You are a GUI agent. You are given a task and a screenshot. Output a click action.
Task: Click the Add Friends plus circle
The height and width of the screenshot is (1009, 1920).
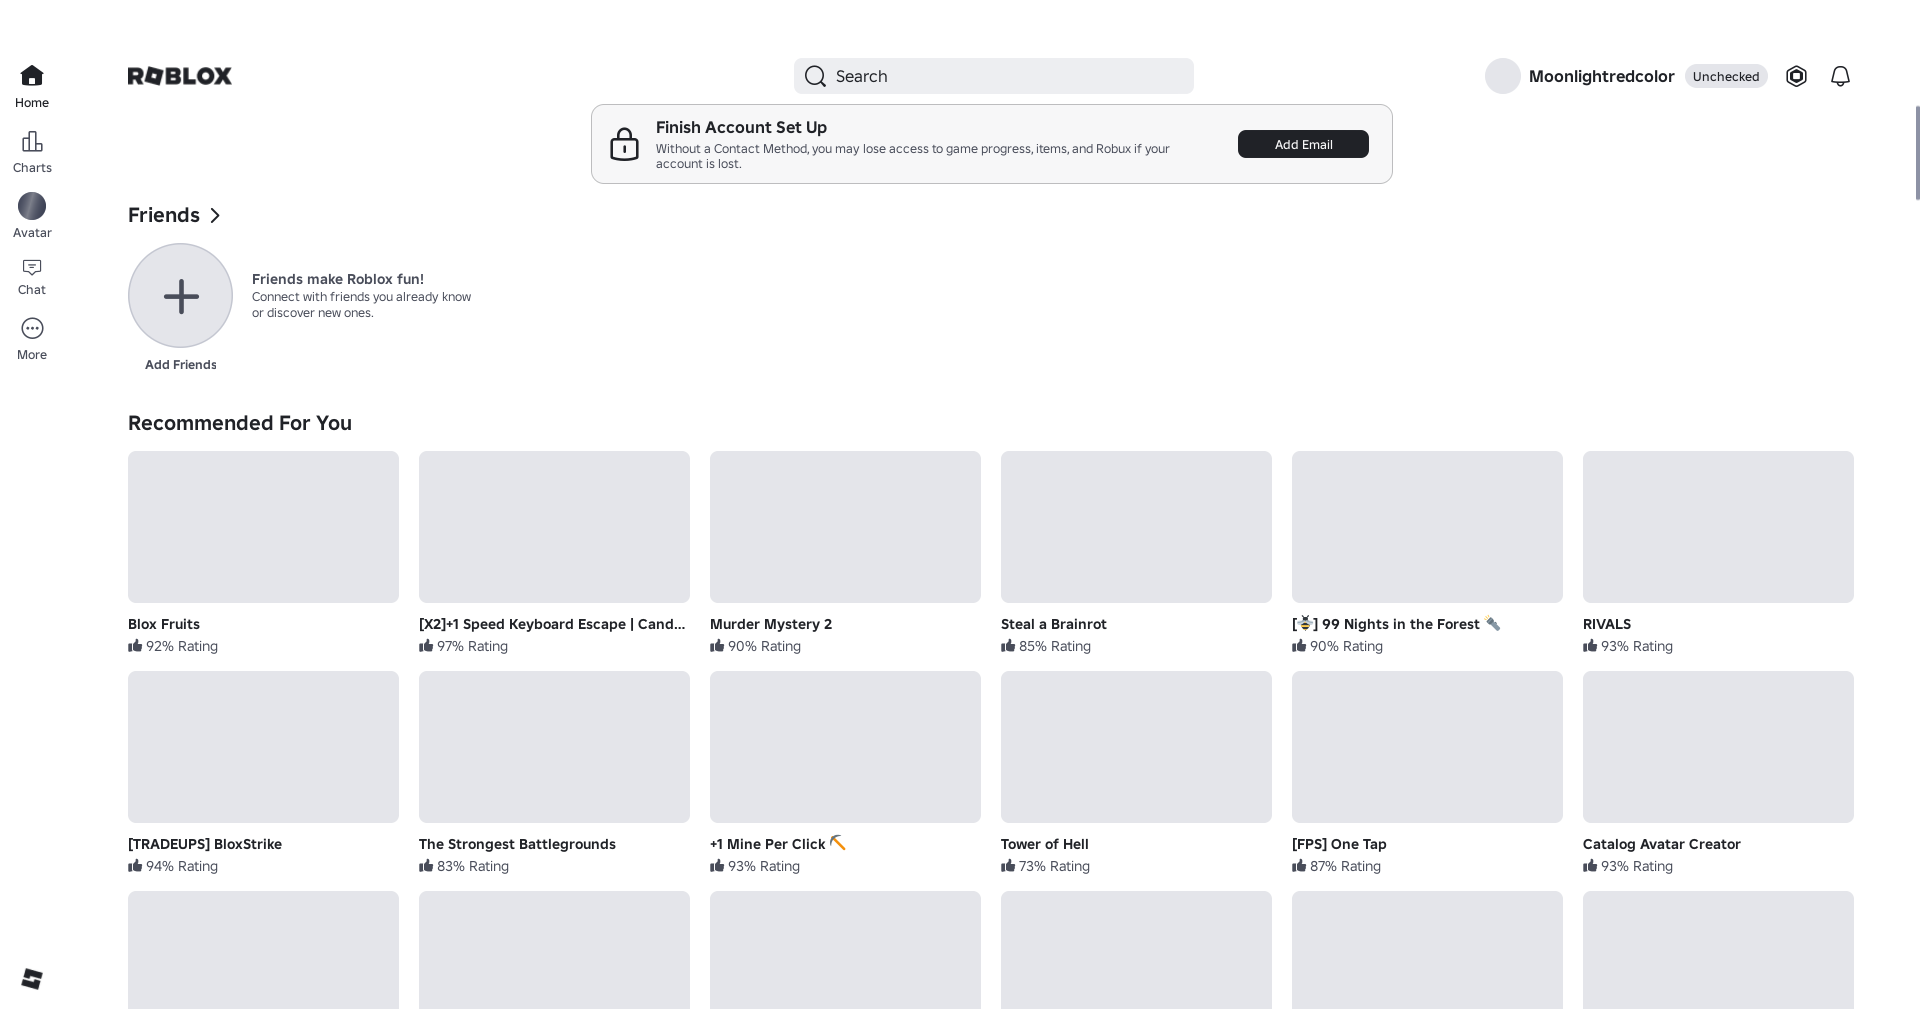click(x=180, y=296)
